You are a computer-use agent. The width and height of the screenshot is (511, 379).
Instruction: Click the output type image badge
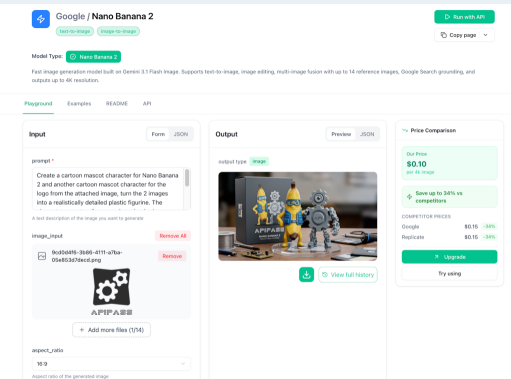[259, 161]
